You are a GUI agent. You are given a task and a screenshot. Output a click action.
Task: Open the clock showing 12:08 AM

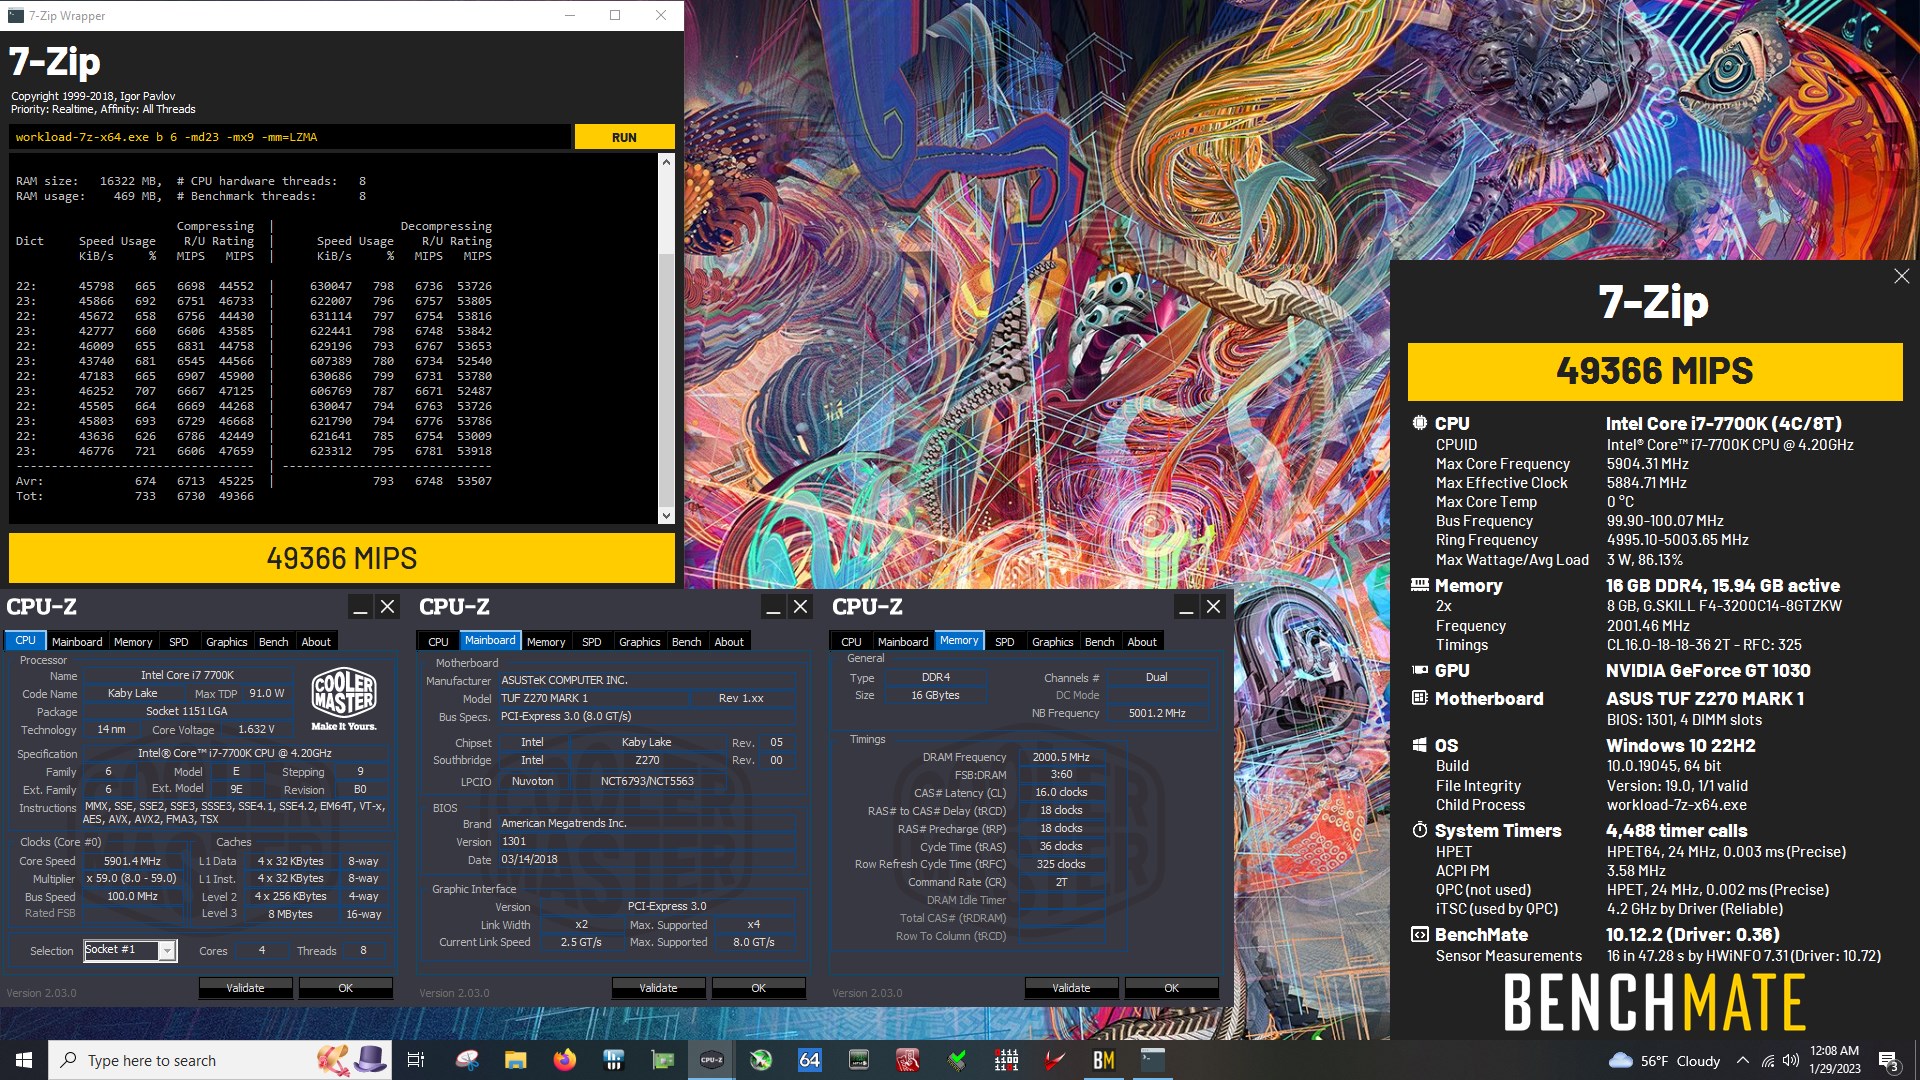tap(1834, 1060)
